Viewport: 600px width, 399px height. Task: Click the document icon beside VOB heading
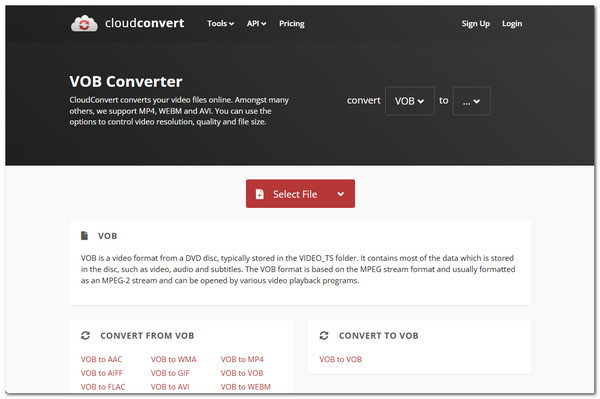[84, 236]
